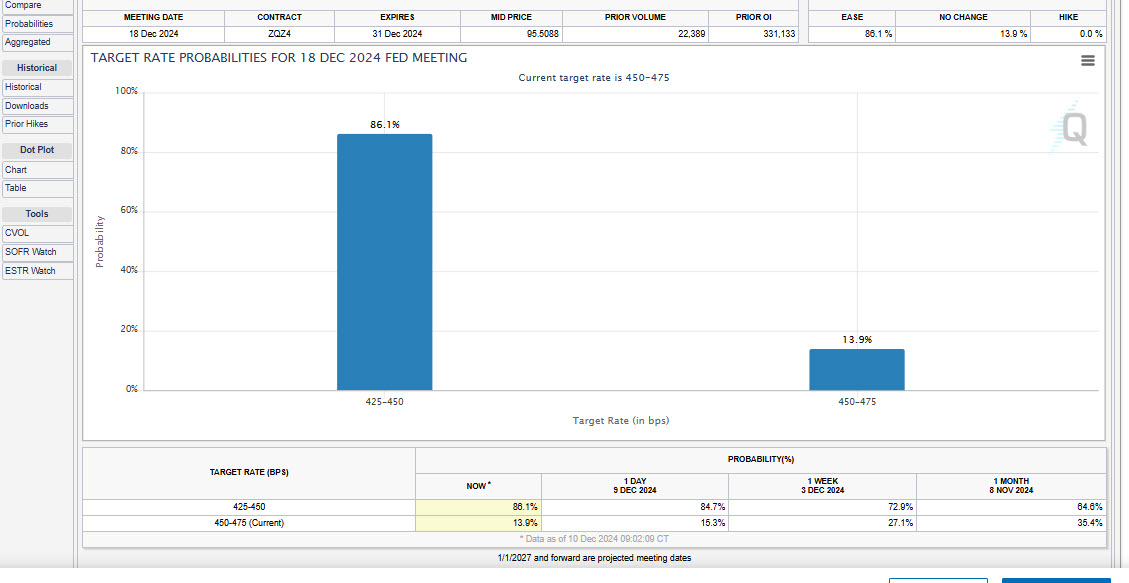Open the Historical data view

tap(36, 86)
